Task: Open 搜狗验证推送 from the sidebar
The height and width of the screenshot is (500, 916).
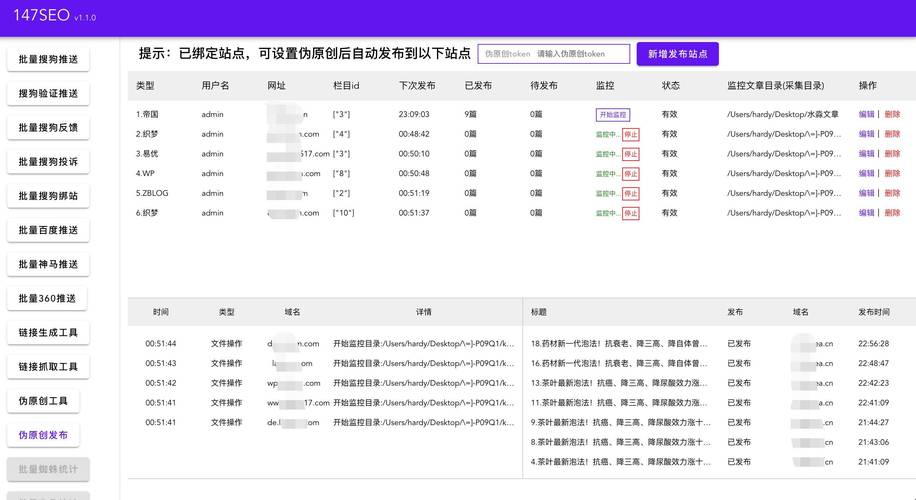Action: [48, 94]
